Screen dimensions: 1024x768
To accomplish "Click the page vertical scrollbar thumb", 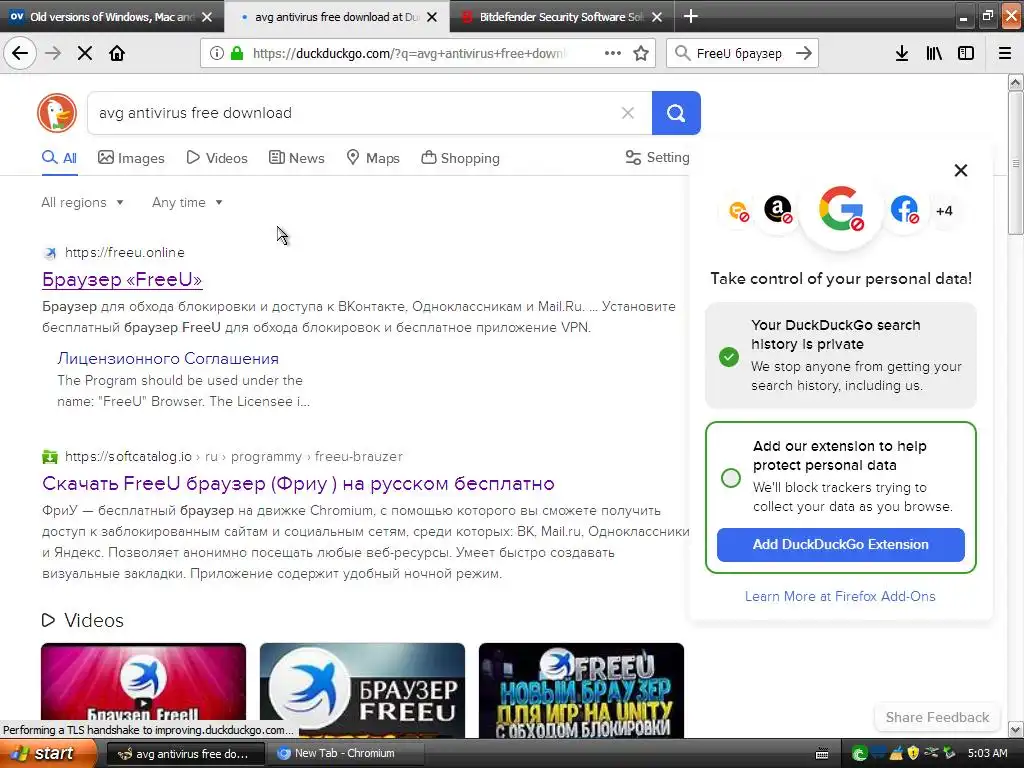I will click(1015, 163).
